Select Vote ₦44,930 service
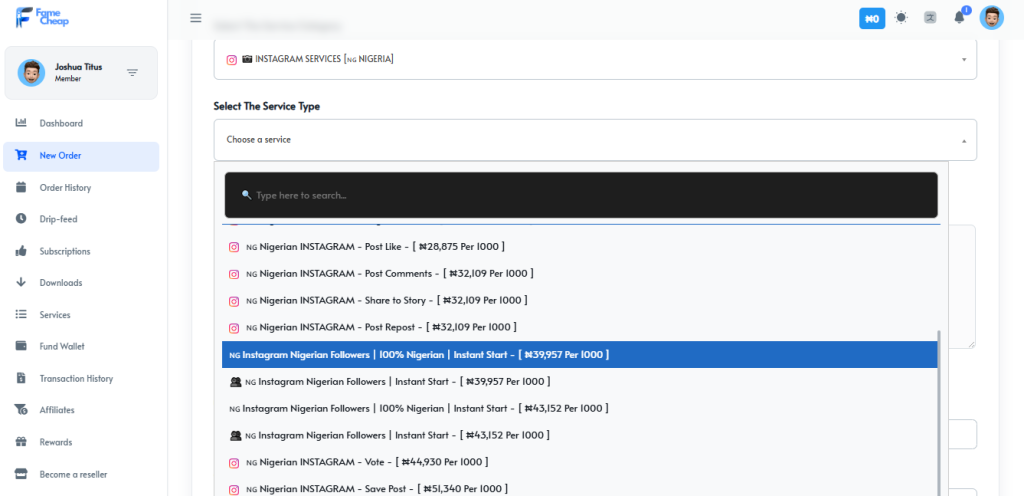 click(x=580, y=462)
